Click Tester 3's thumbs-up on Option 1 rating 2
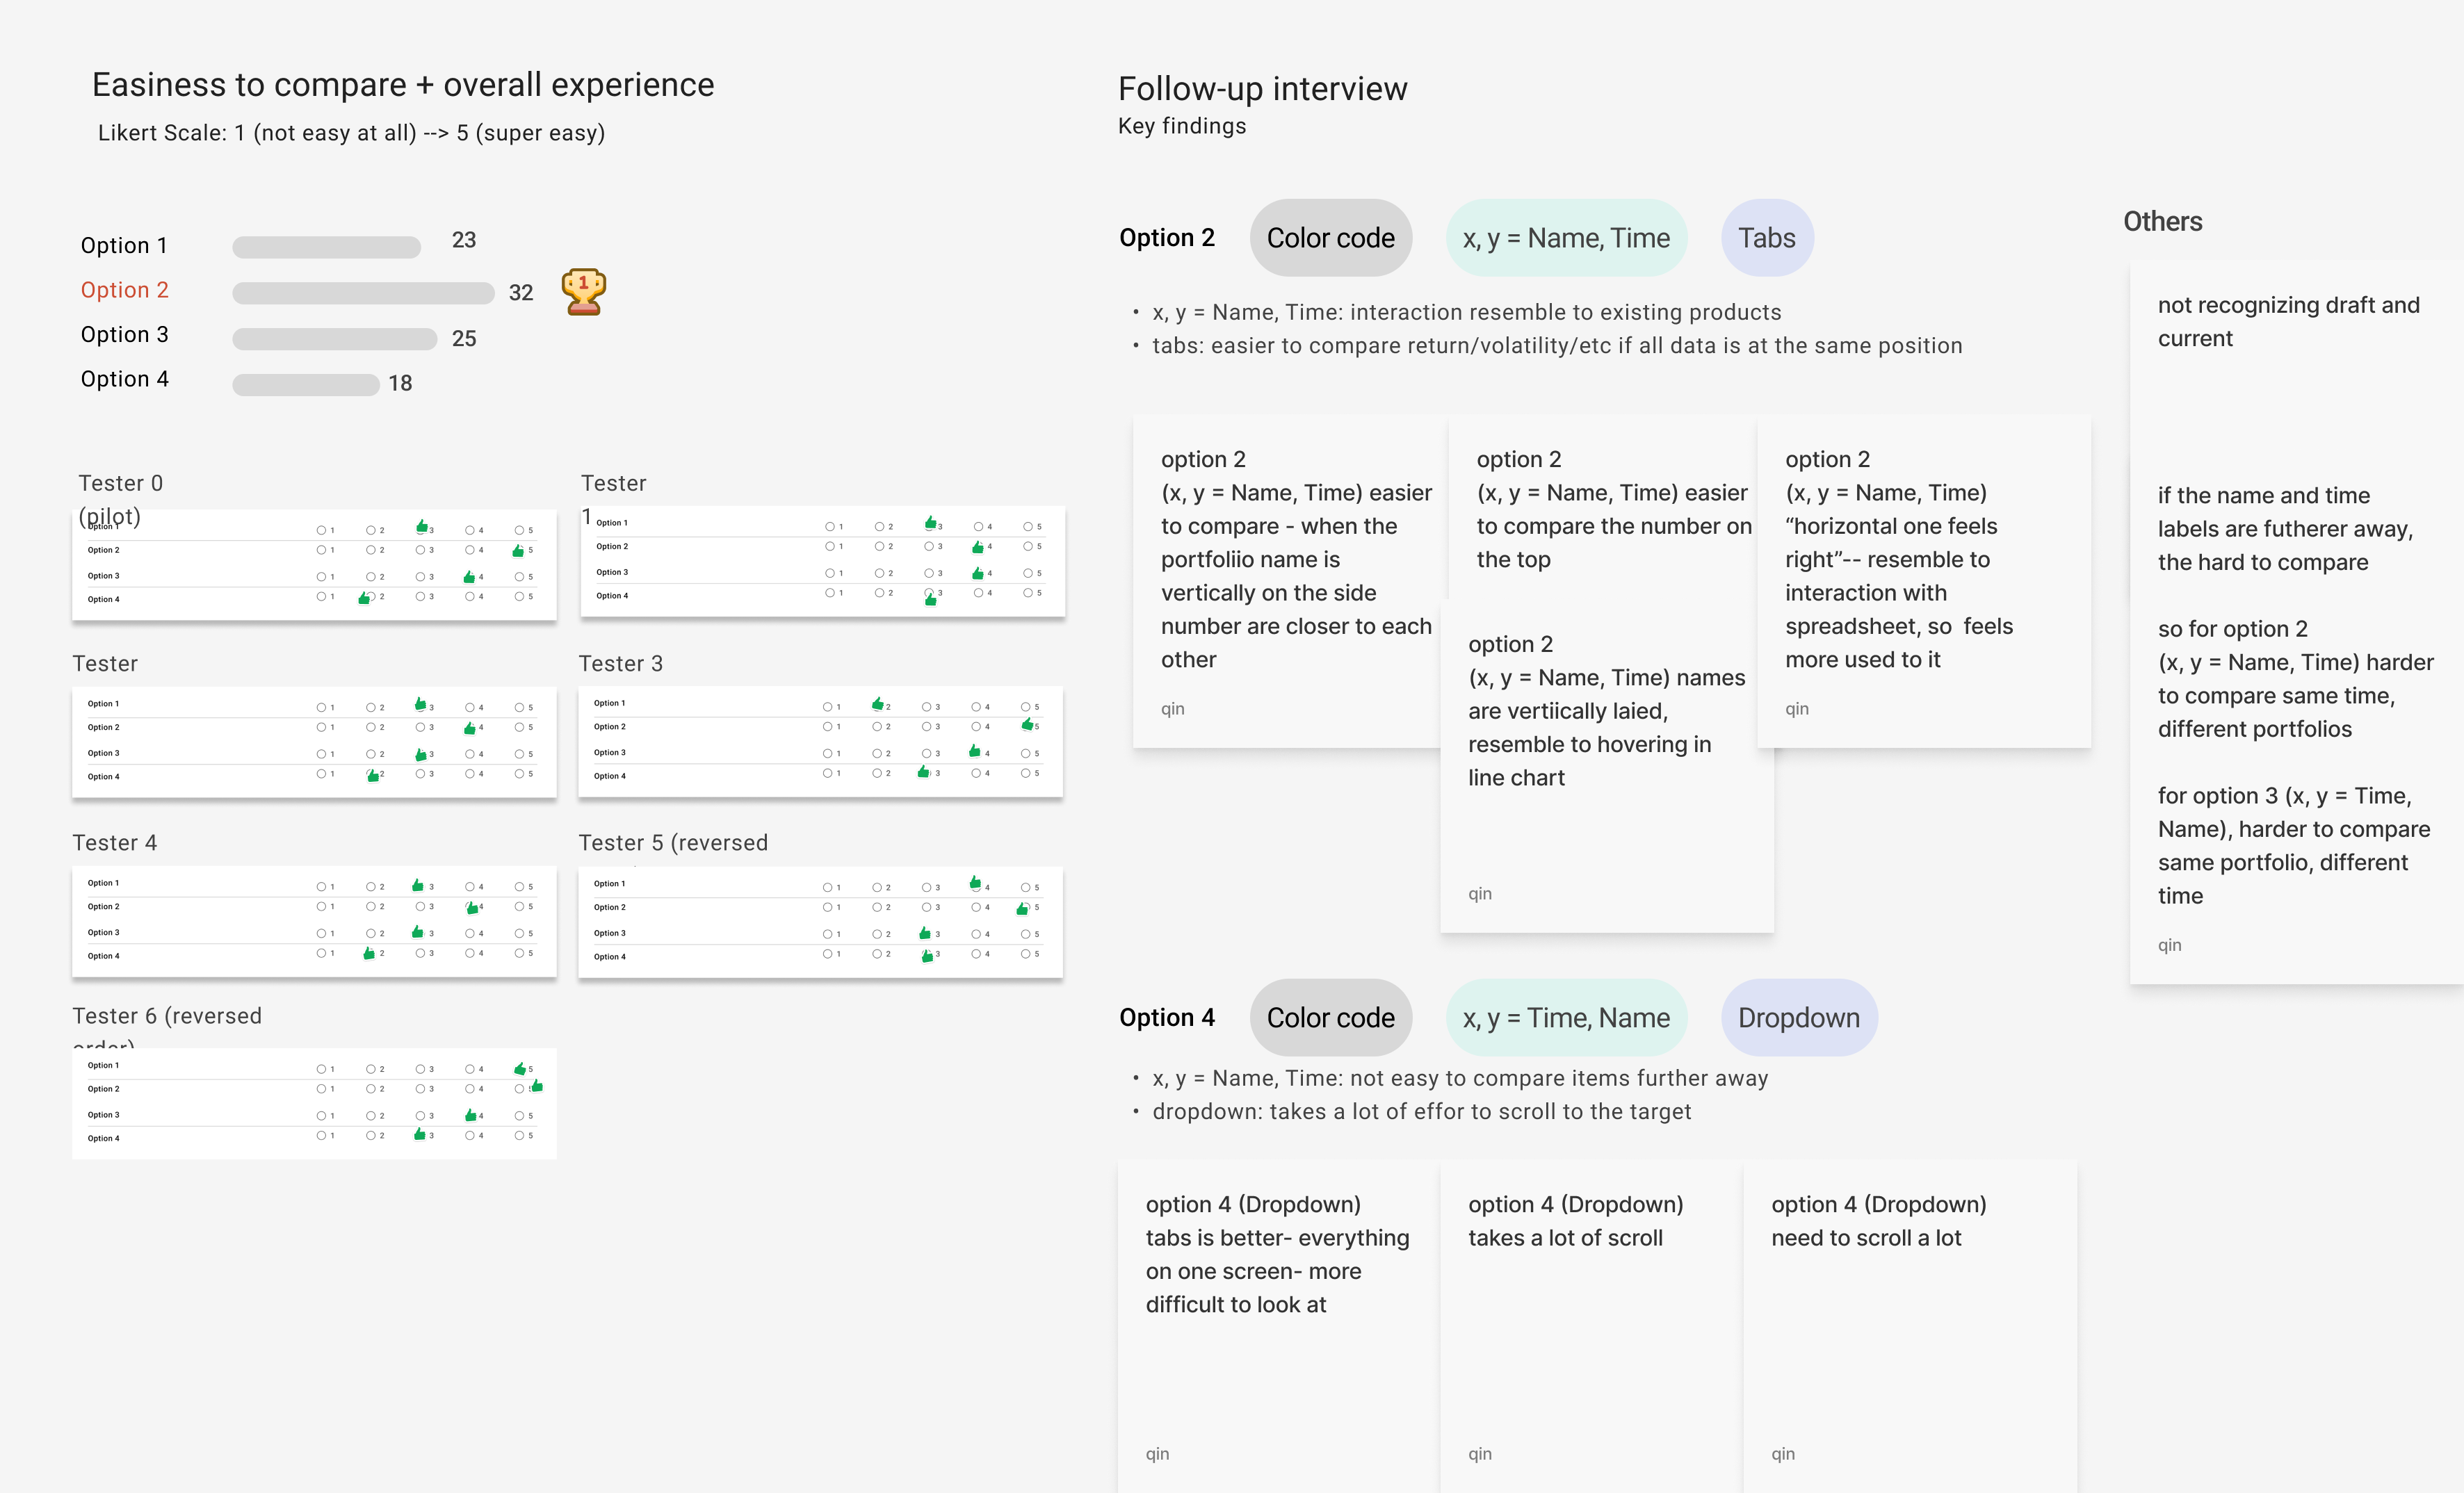This screenshot has height=1493, width=2464. pyautogui.click(x=877, y=704)
